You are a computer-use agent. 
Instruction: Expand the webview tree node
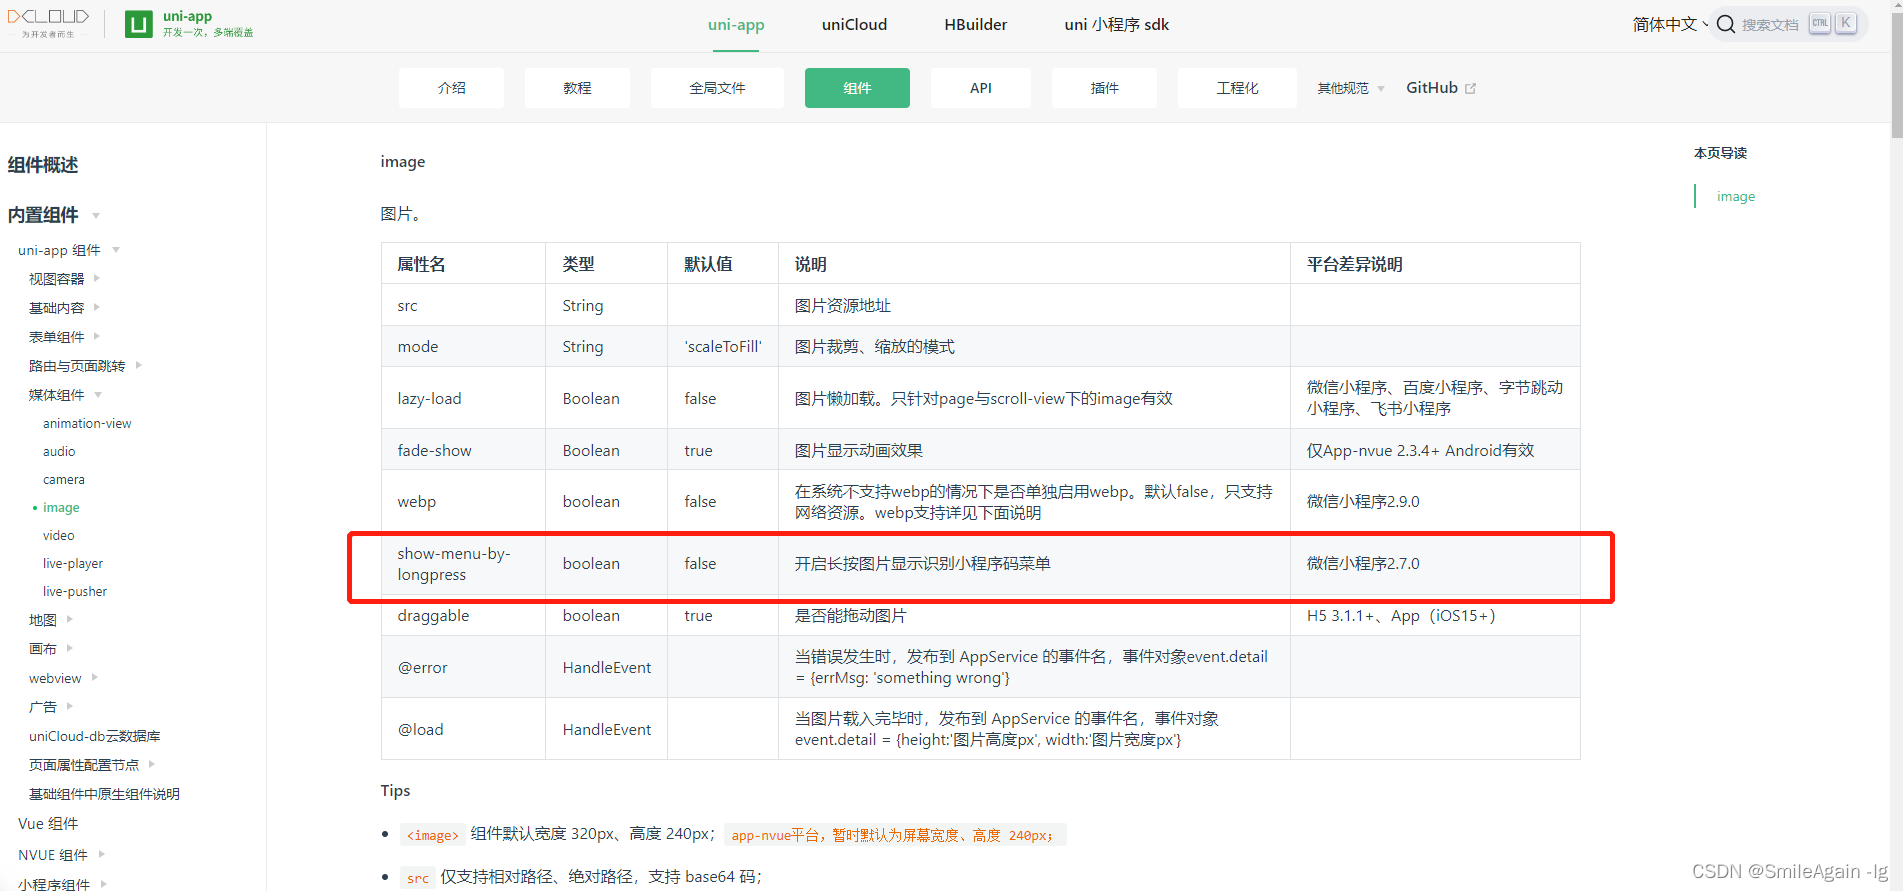[x=94, y=677]
